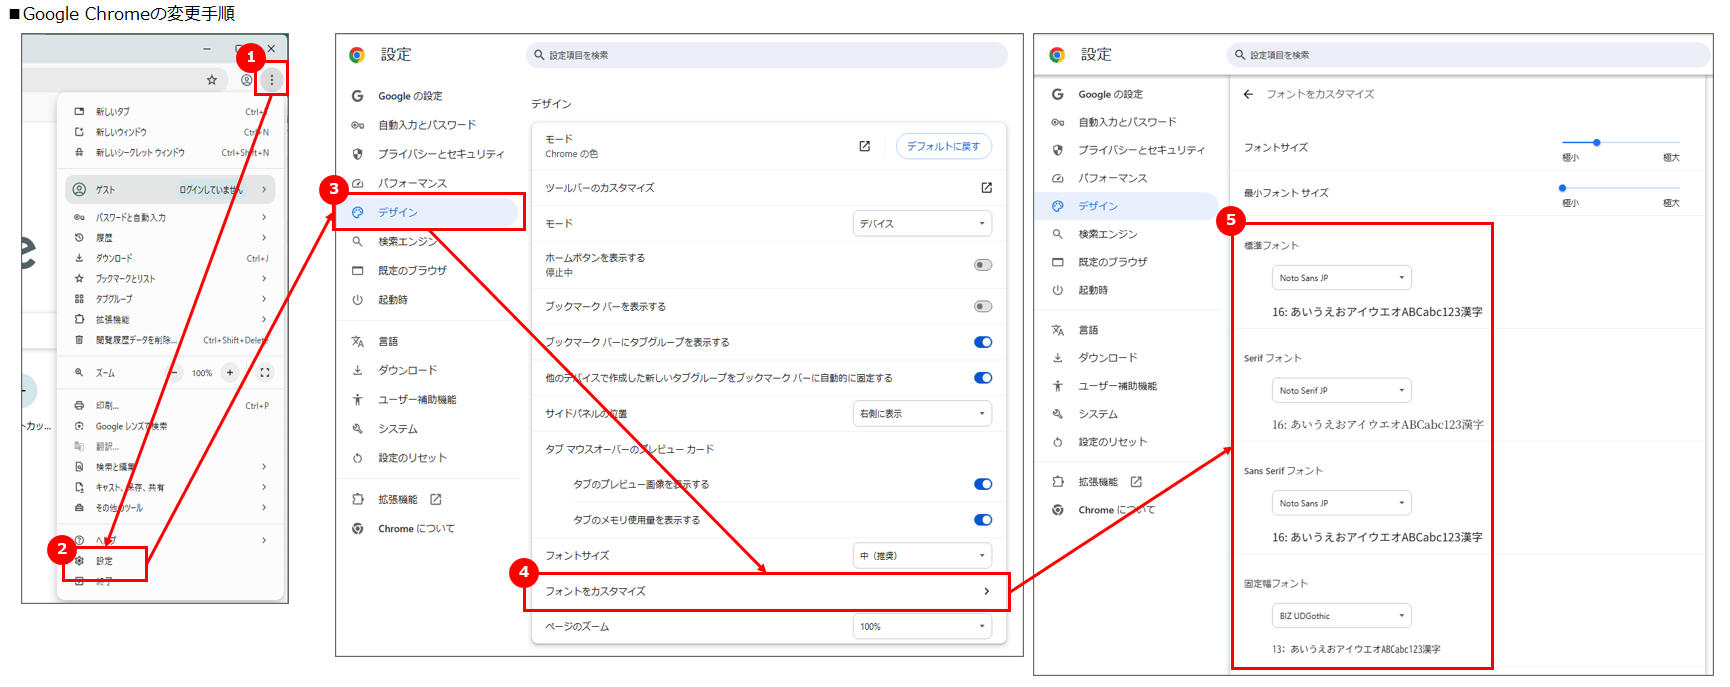Expand the ゲスト profile row in Chrome menu
The image size is (1730, 687).
[x=170, y=189]
